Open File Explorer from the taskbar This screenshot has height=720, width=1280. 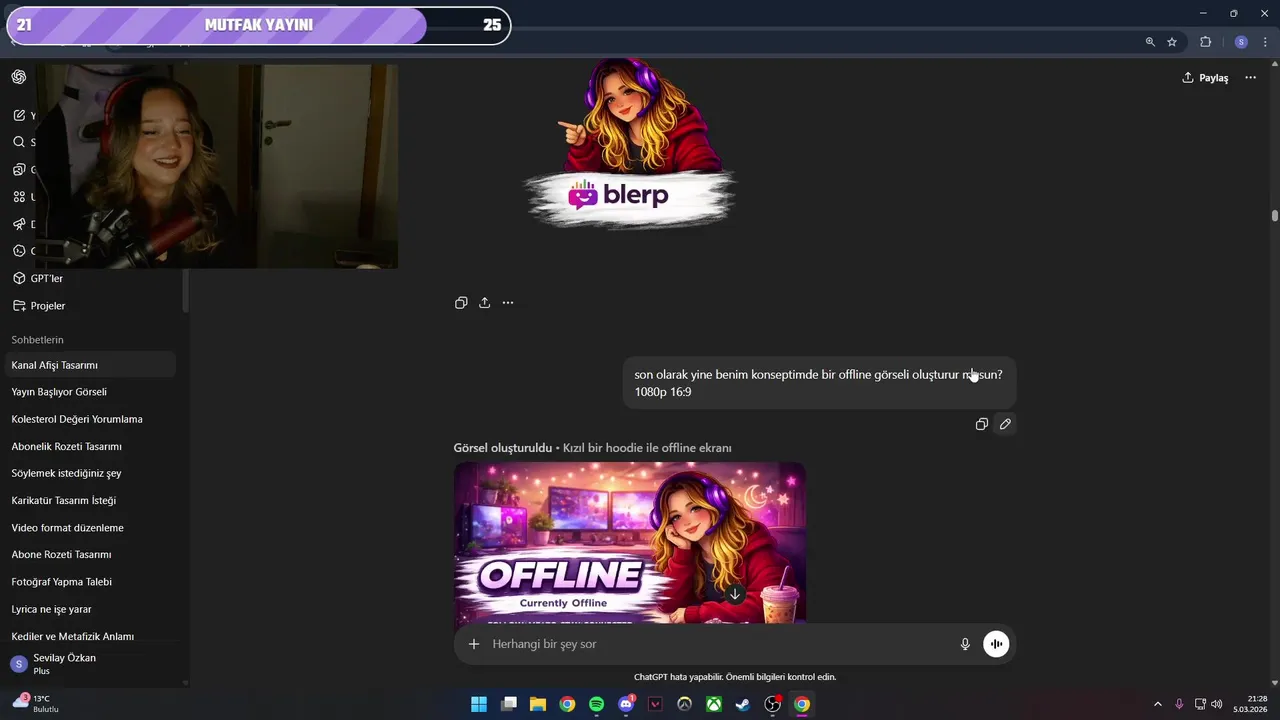pos(538,704)
